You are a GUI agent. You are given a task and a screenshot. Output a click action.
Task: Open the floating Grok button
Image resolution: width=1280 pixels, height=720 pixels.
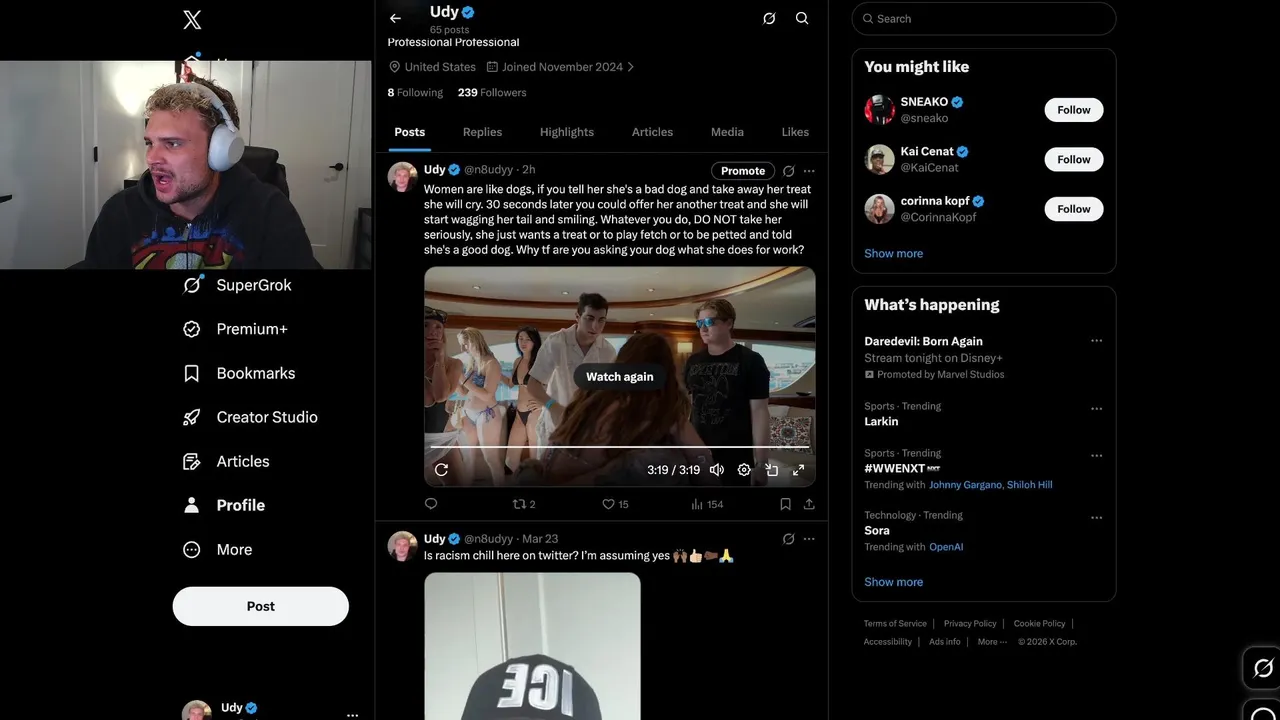pos(1263,668)
